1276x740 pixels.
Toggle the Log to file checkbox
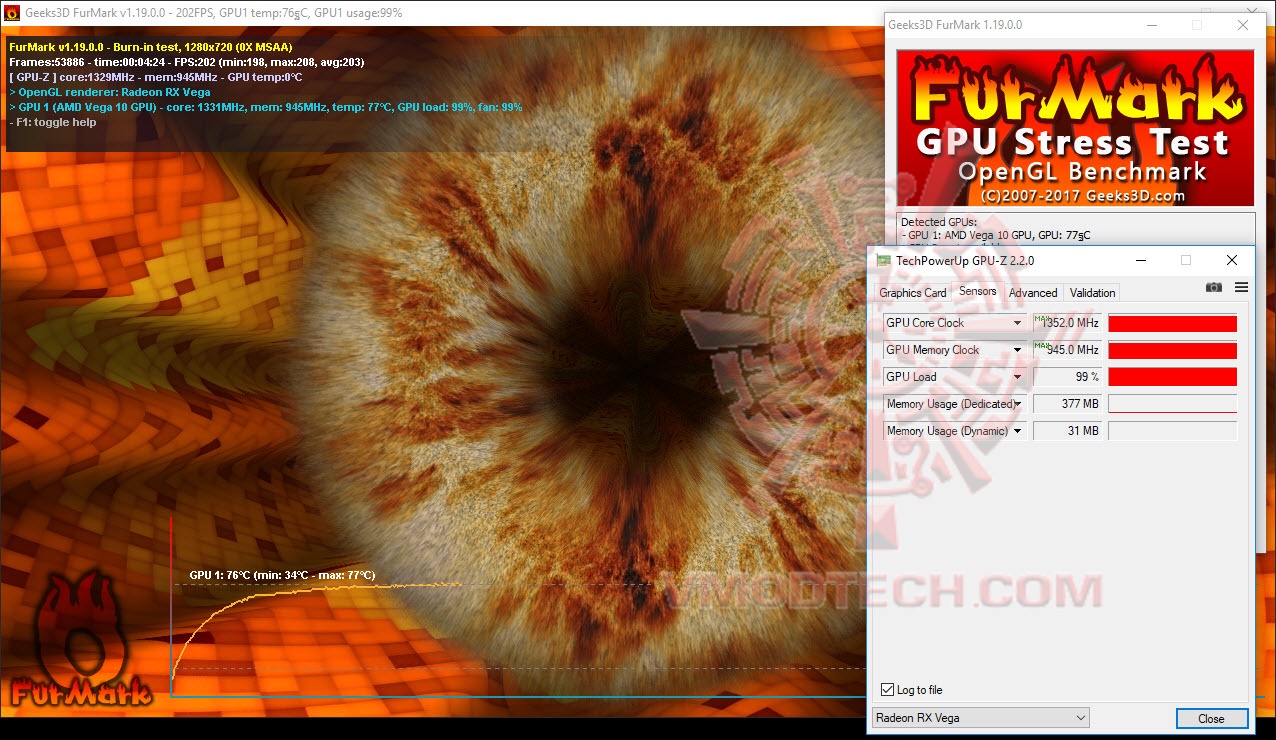click(x=887, y=690)
